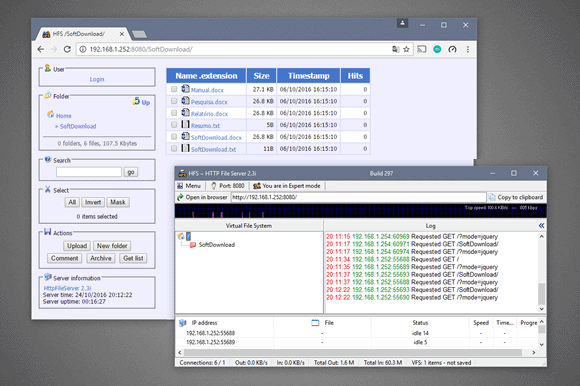Click the Resumo.txt text file icon
Viewport: 580px width, 386px height.
click(185, 124)
